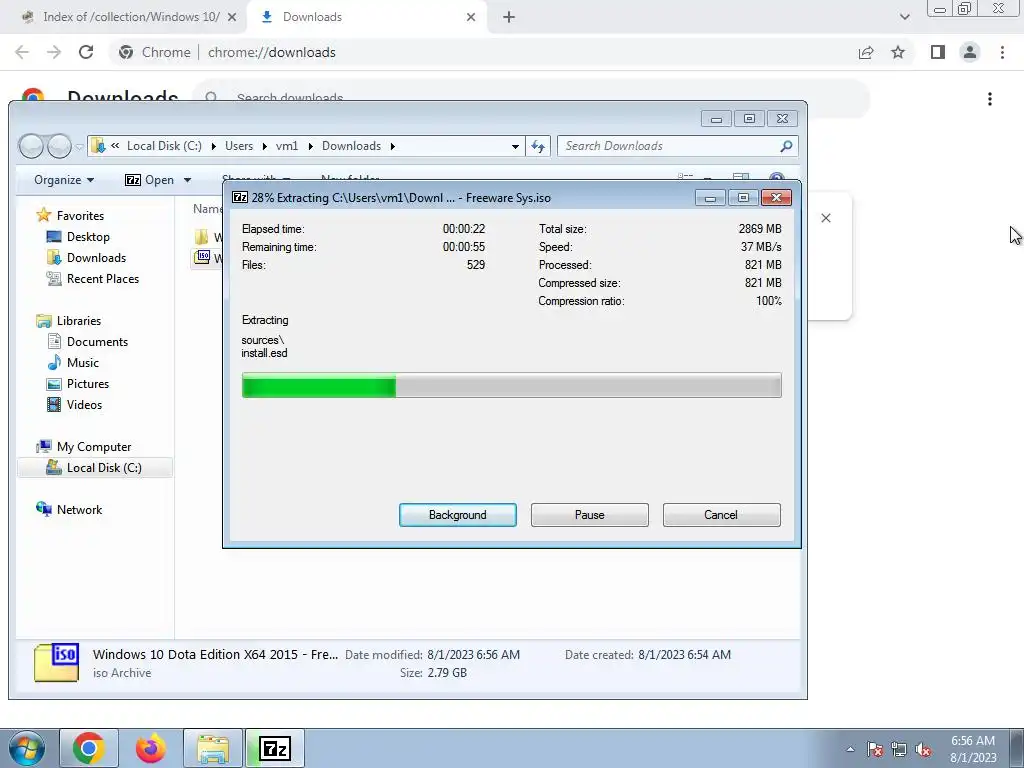Open a new Chrome tab
This screenshot has height=768, width=1024.
pos(509,18)
